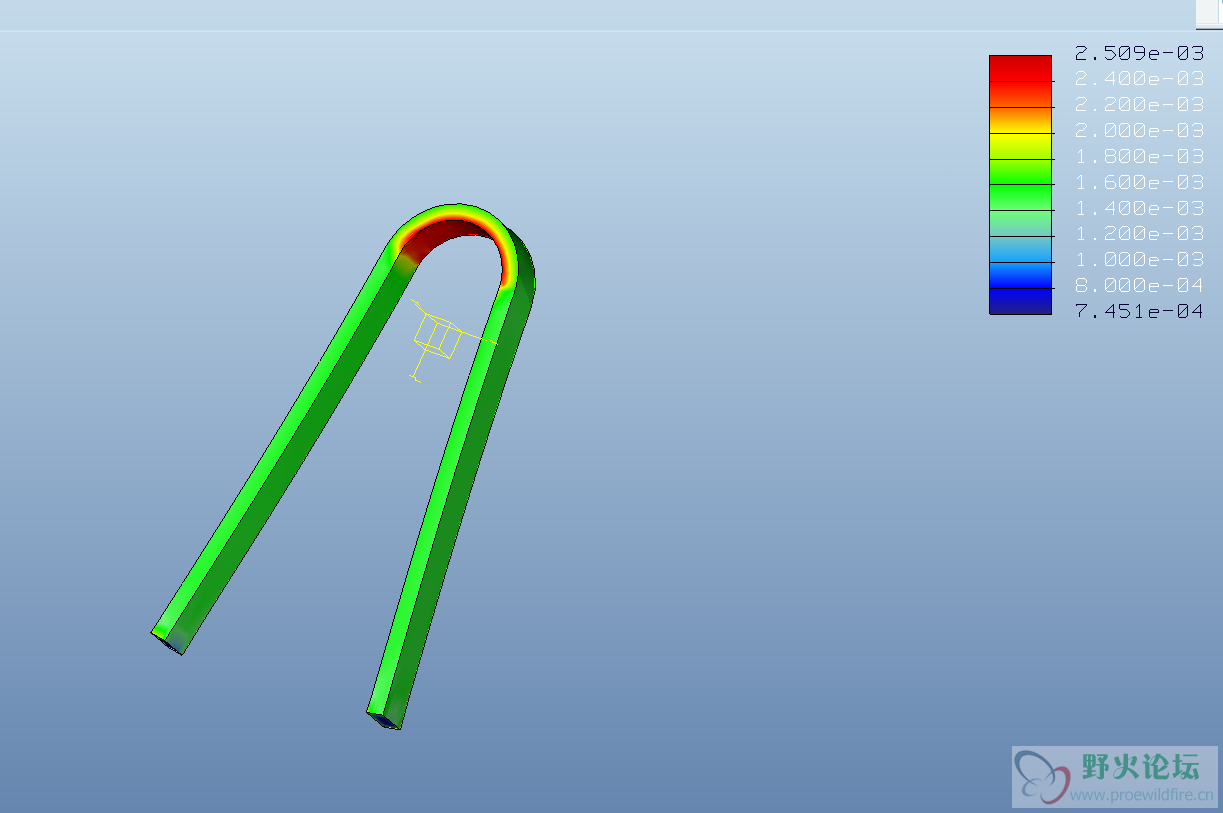The width and height of the screenshot is (1223, 813).
Task: Click the open end of the right tube leg
Action: 384,720
